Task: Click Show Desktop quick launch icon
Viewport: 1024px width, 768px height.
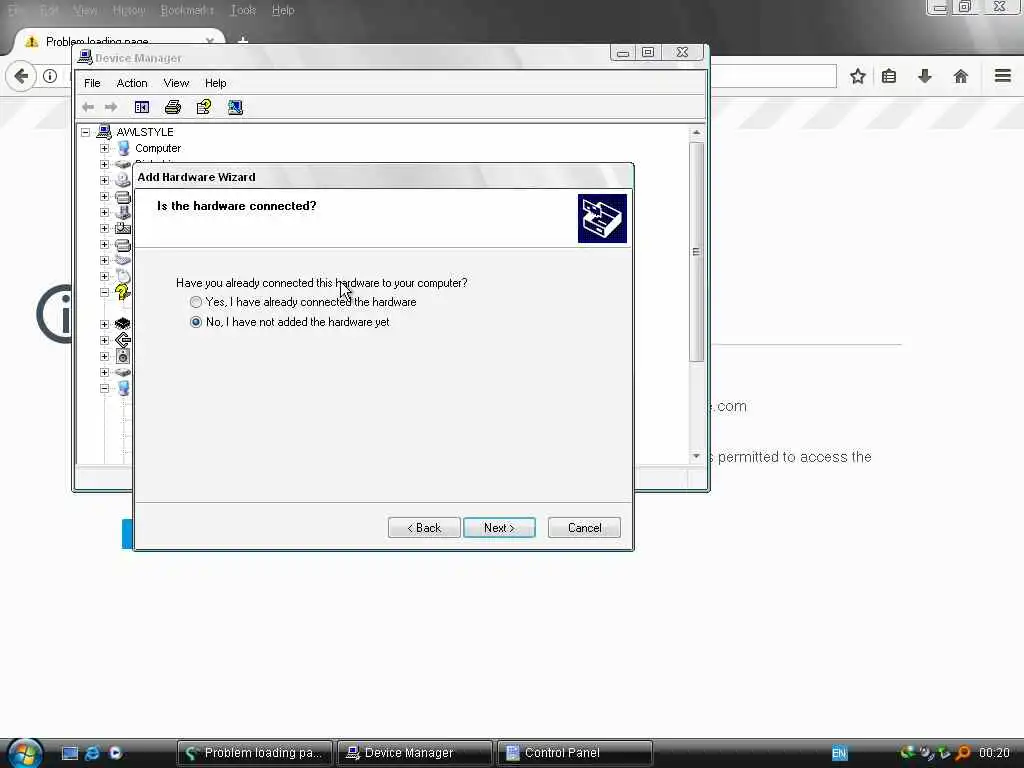Action: (x=70, y=753)
